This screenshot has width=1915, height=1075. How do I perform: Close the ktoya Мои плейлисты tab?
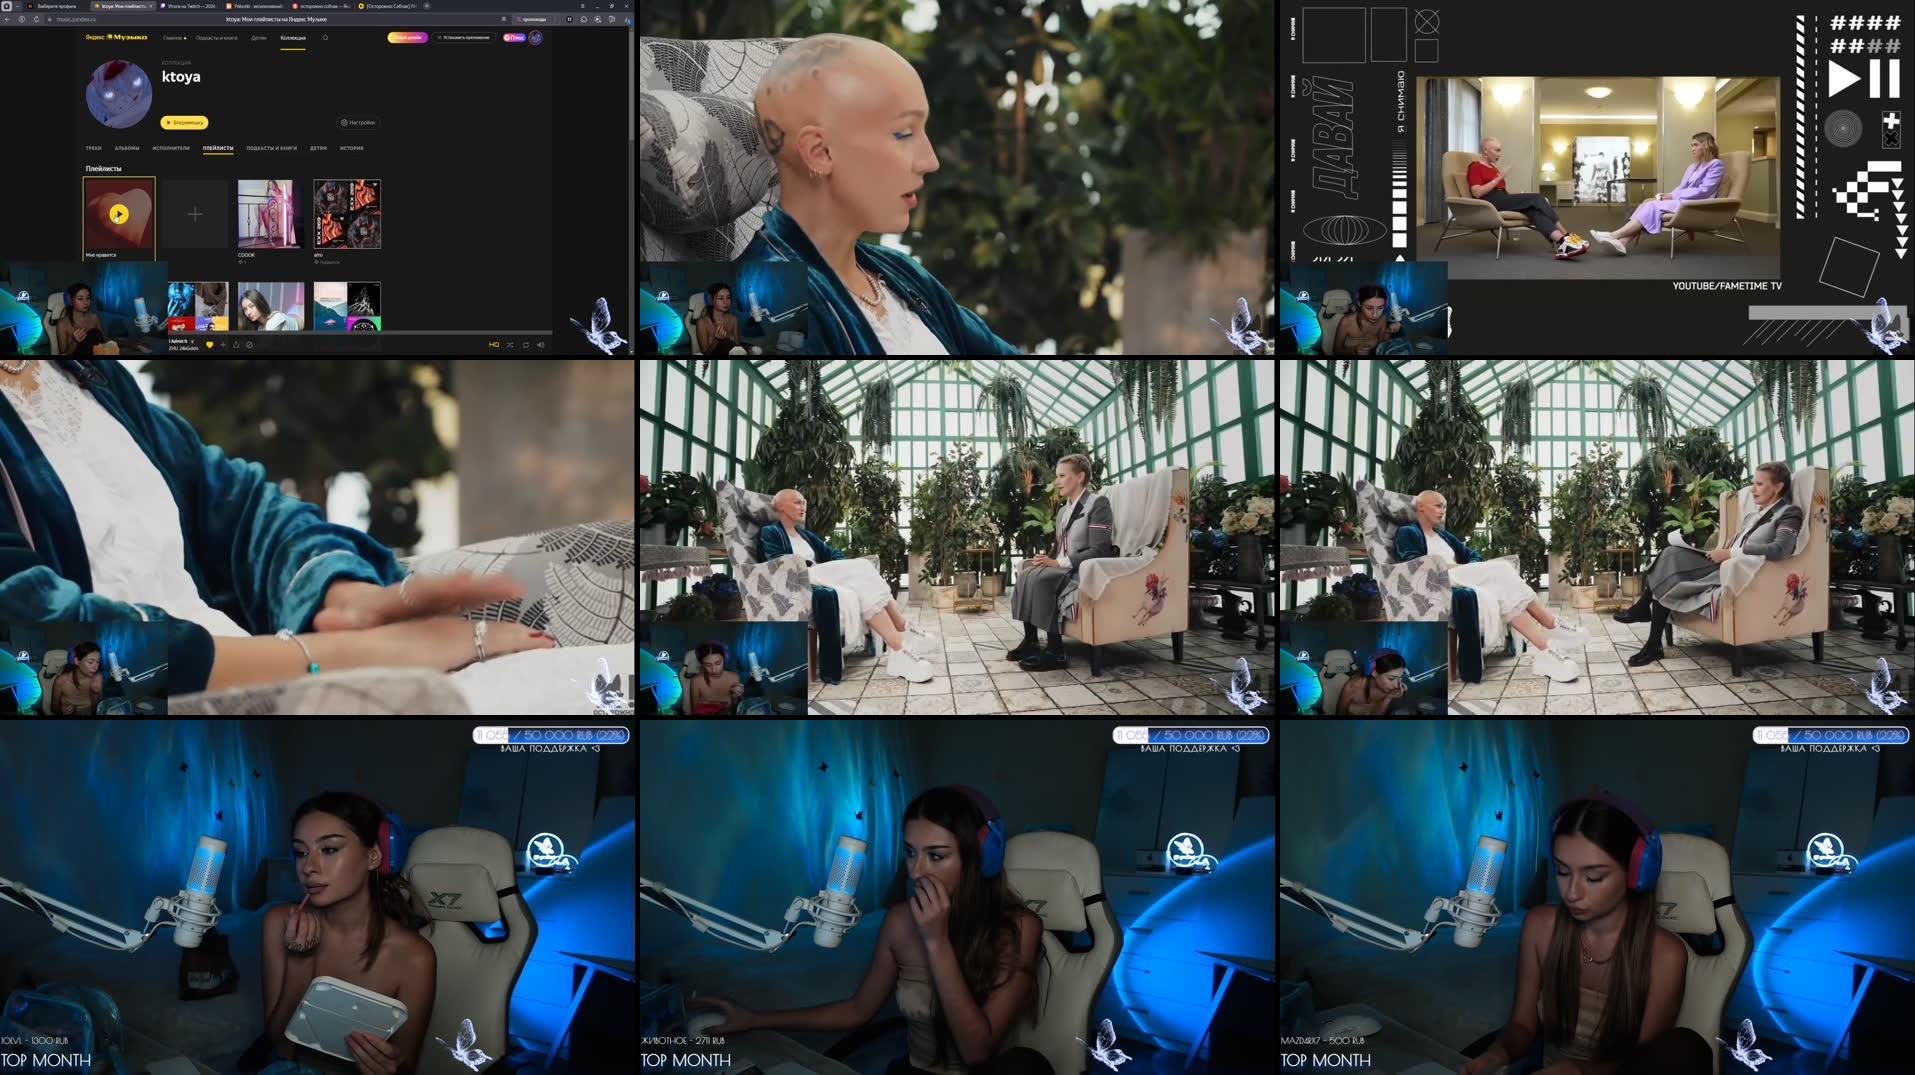(151, 6)
